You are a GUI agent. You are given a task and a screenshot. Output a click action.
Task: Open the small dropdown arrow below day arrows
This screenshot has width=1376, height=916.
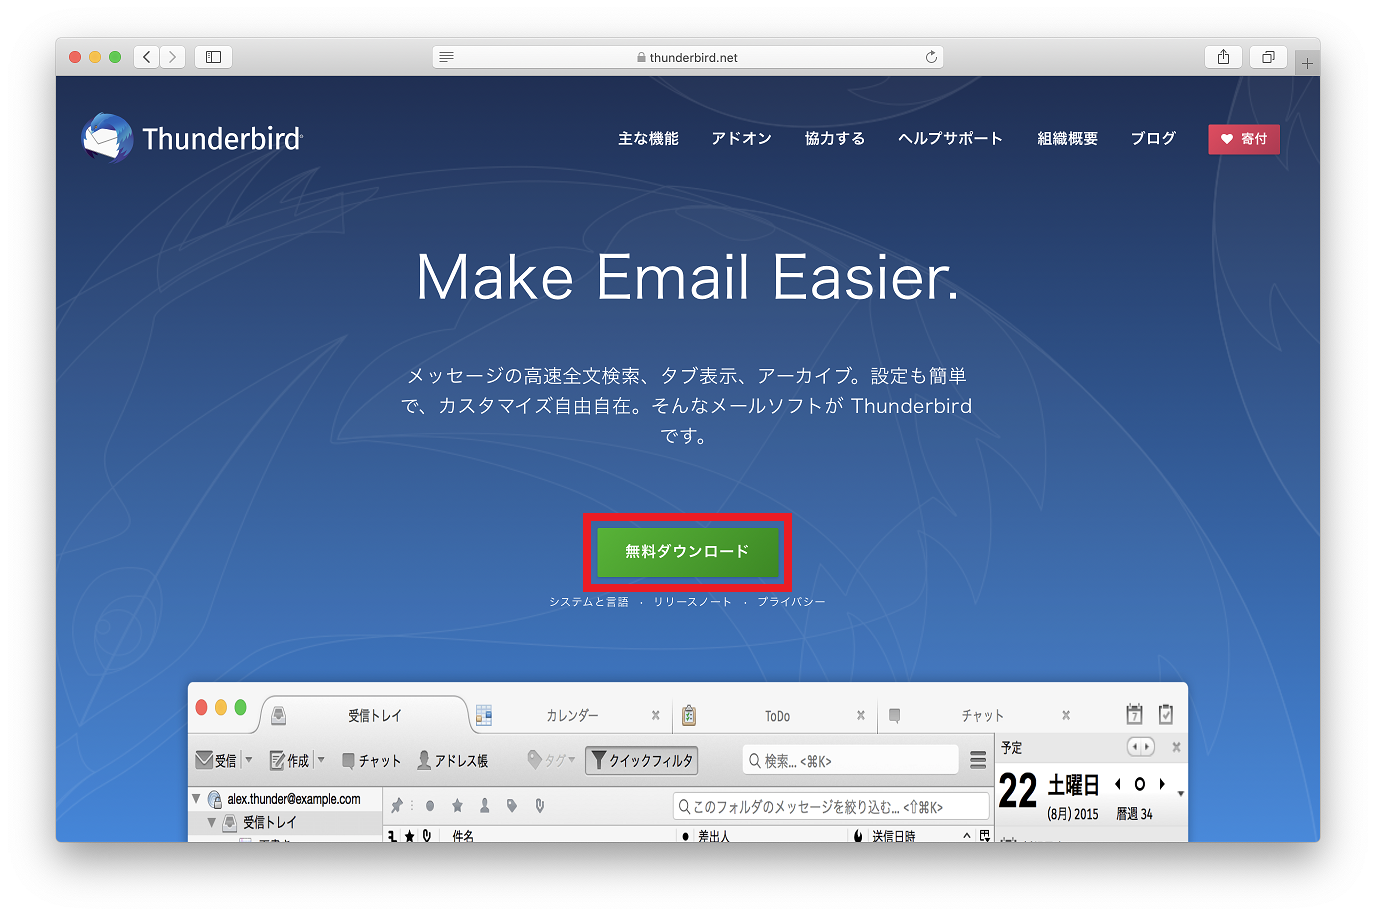1181,794
